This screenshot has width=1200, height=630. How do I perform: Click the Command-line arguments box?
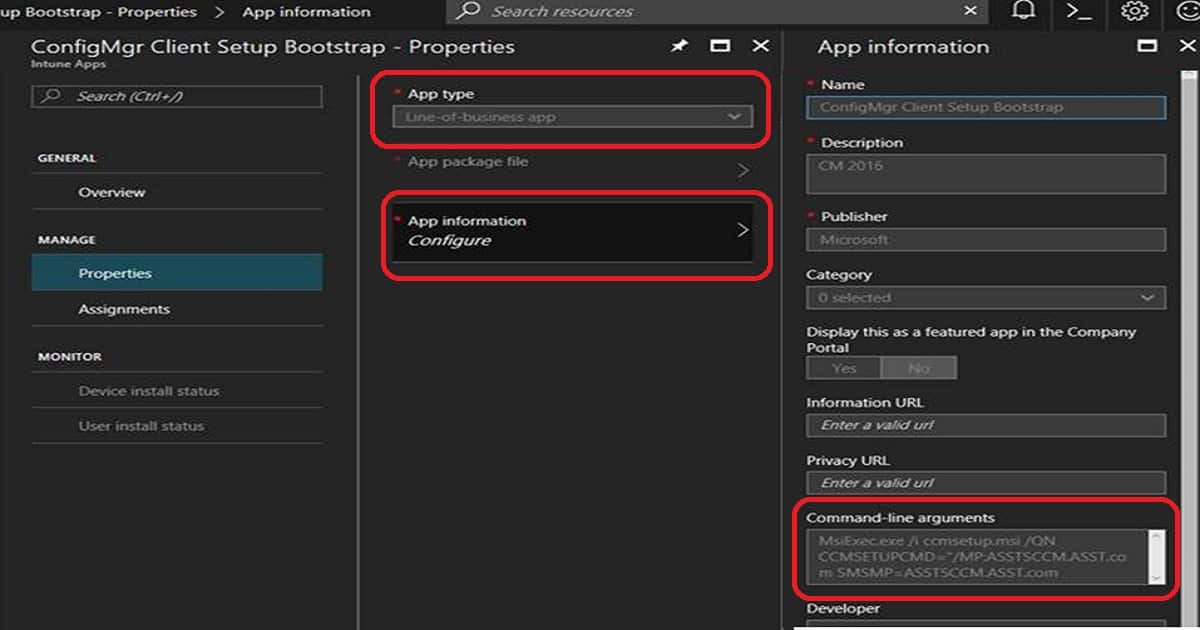coord(978,557)
